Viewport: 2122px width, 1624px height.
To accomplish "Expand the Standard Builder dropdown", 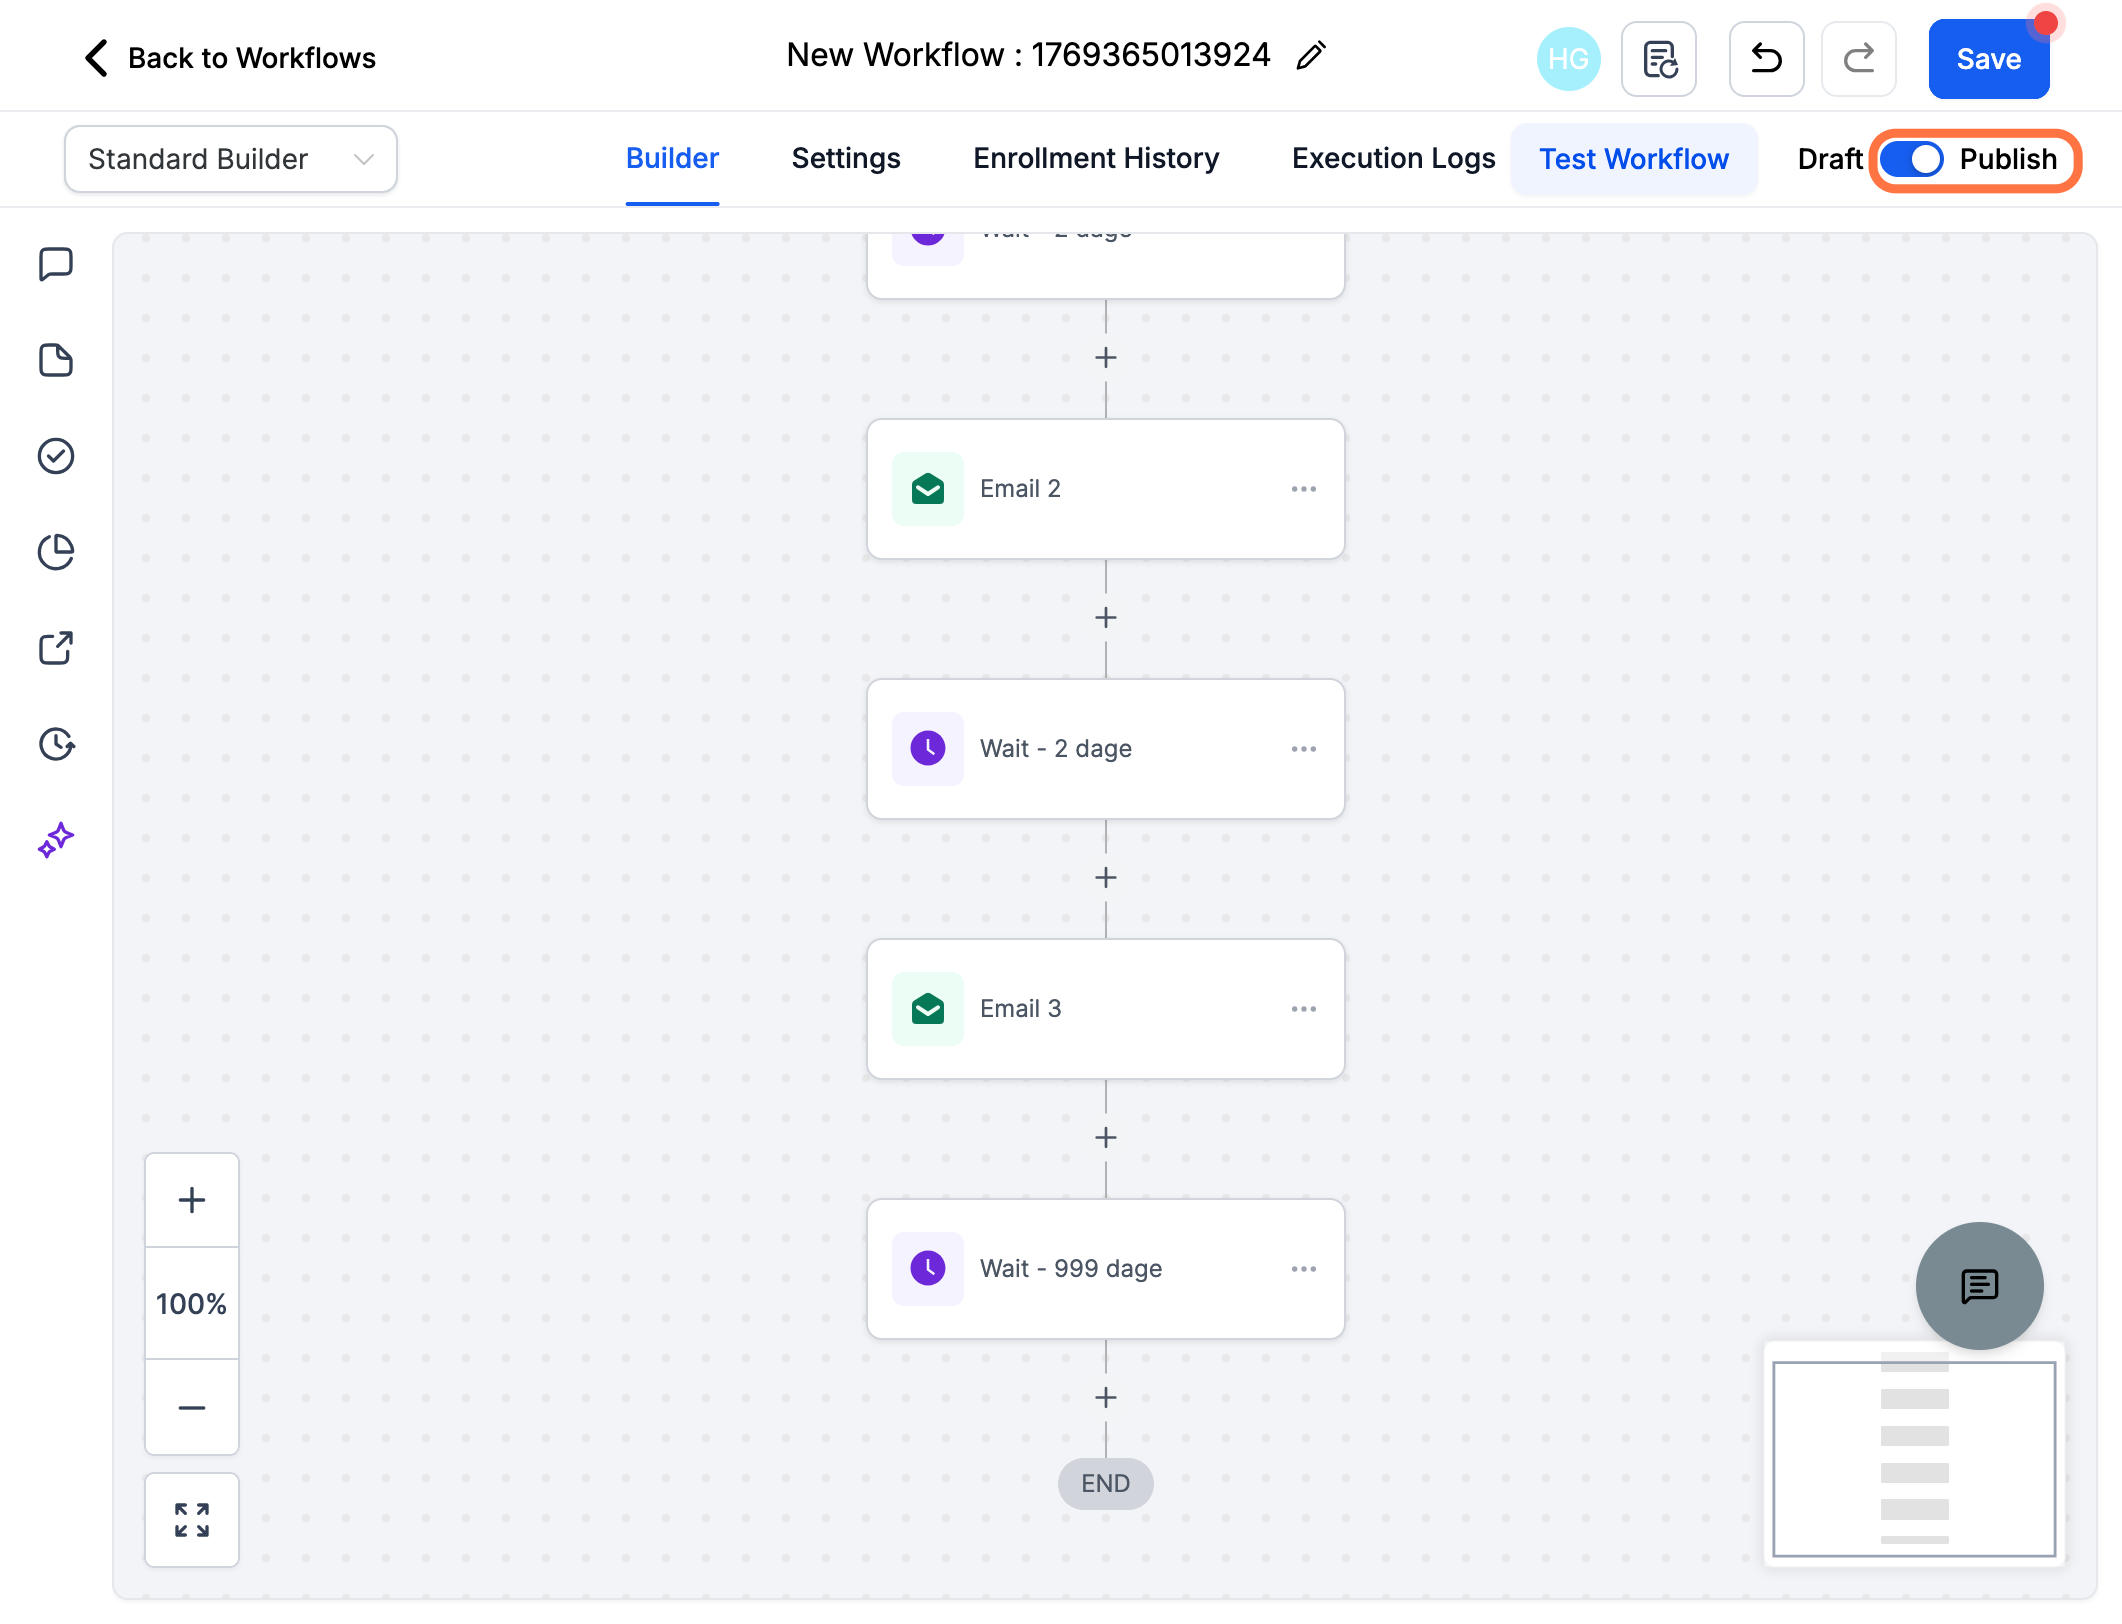I will (x=231, y=159).
